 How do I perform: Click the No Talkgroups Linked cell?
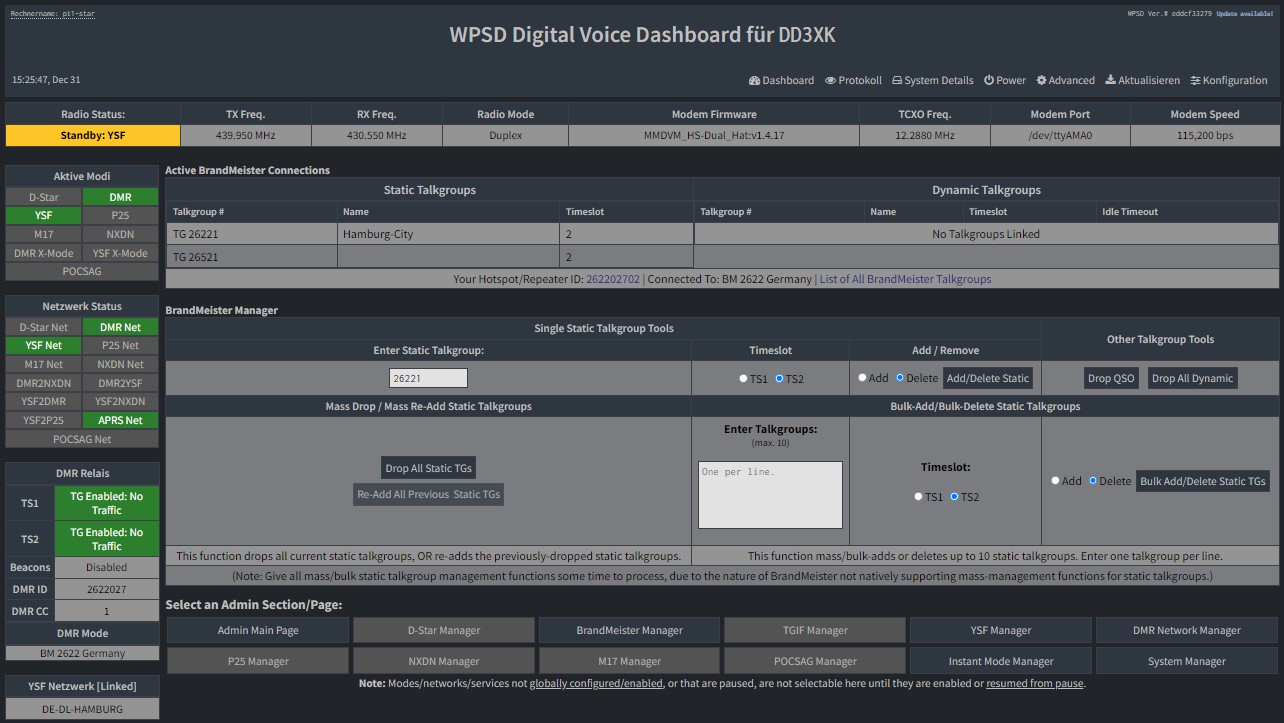[986, 234]
